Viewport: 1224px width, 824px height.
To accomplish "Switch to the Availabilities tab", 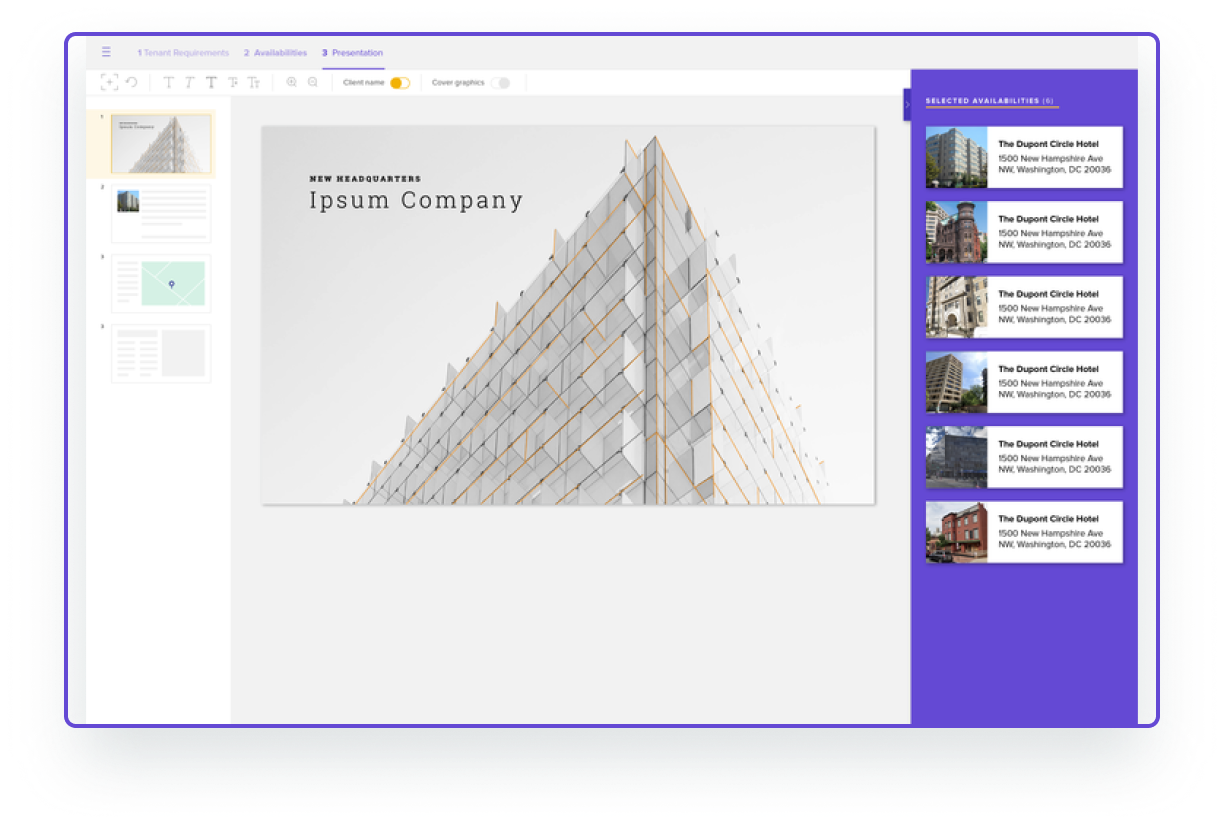I will coord(276,53).
